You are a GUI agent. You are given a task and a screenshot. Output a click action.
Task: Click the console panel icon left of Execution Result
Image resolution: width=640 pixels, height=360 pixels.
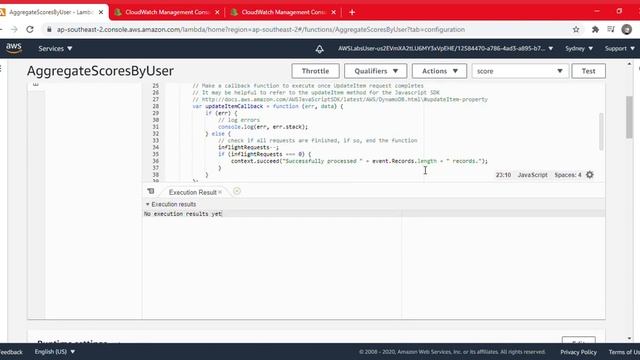[151, 191]
